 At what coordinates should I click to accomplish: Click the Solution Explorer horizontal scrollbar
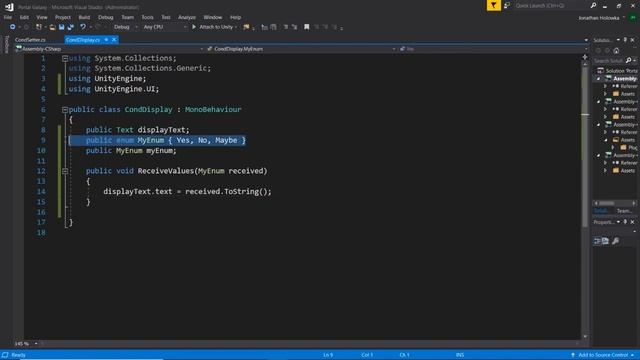click(615, 203)
